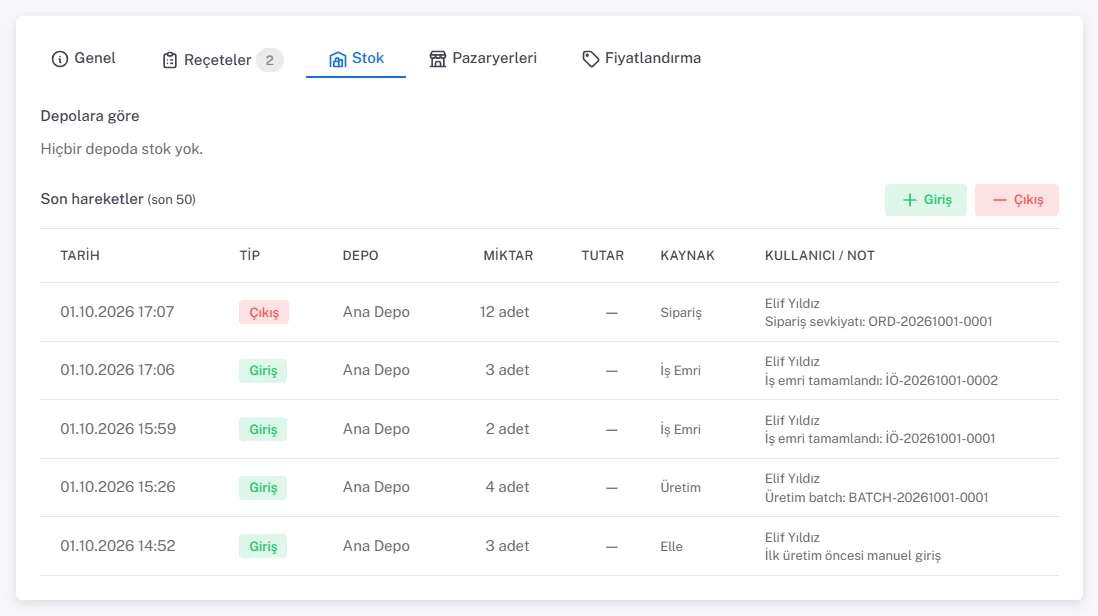
Task: Record a stock exit with Çıkış button
Action: tap(1017, 200)
